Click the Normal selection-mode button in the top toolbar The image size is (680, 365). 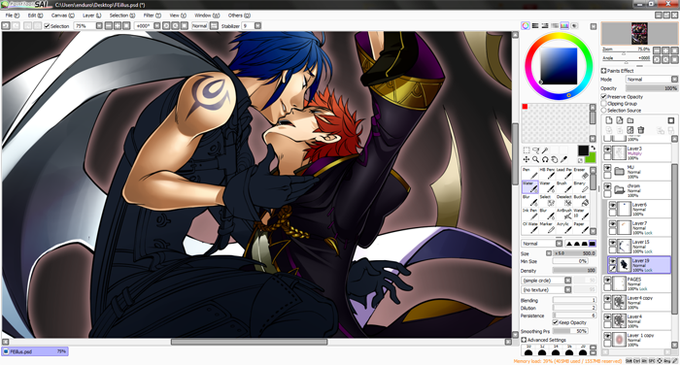click(x=199, y=26)
